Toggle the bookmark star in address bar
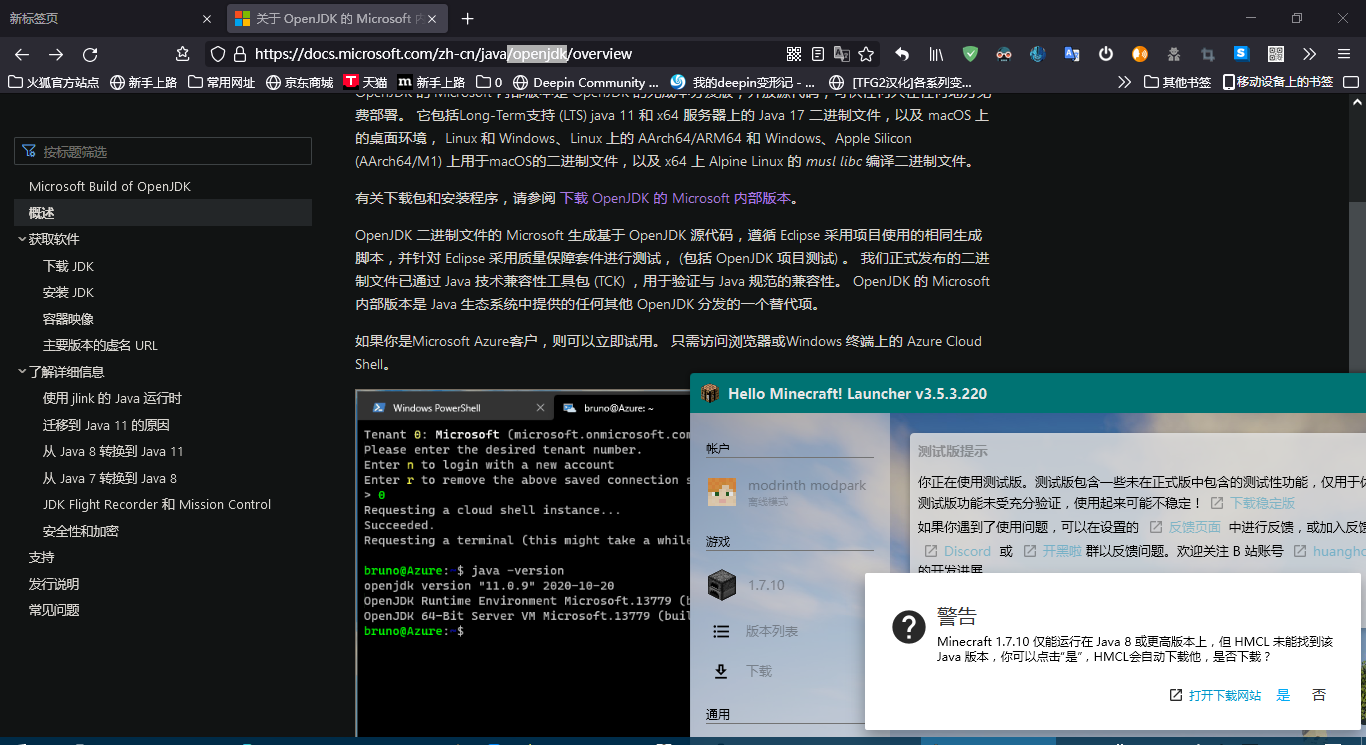The width and height of the screenshot is (1366, 745). (866, 54)
